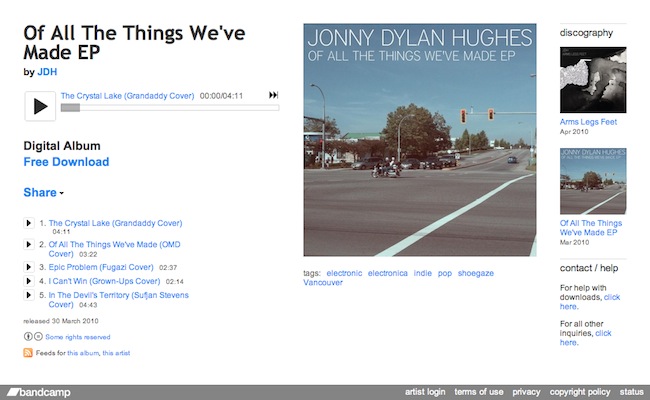This screenshot has height=400, width=650.
Task: Select the electronic tag
Action: [x=344, y=273]
